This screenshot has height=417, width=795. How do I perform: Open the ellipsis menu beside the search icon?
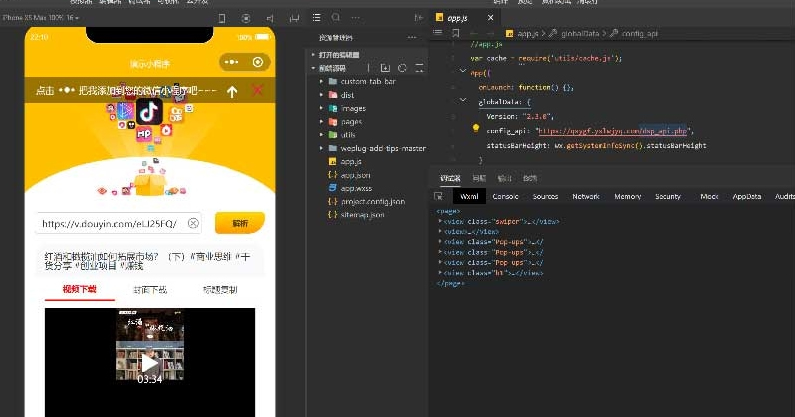pos(355,18)
